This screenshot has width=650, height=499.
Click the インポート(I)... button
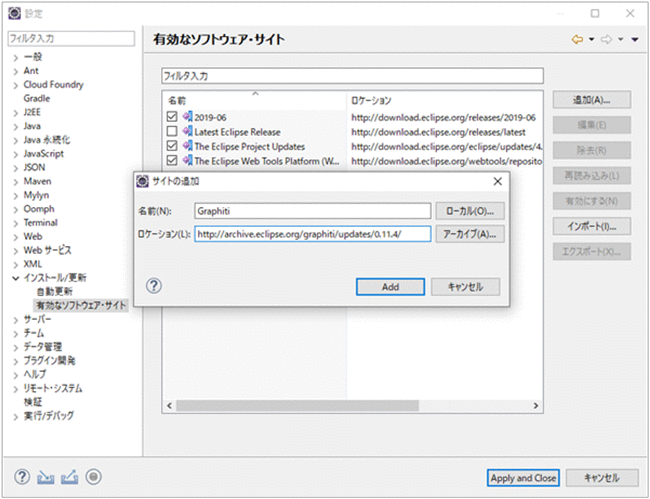pyautogui.click(x=592, y=226)
